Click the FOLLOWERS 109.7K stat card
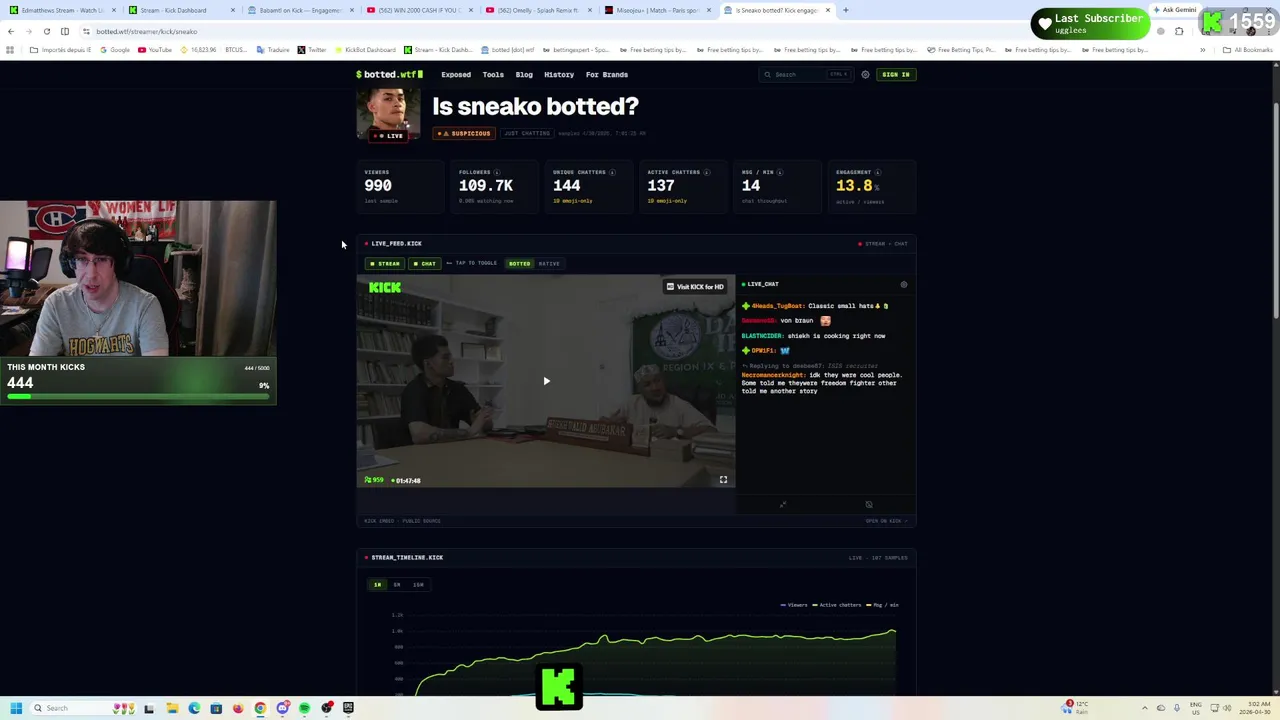Viewport: 1280px width, 720px height. click(x=494, y=187)
